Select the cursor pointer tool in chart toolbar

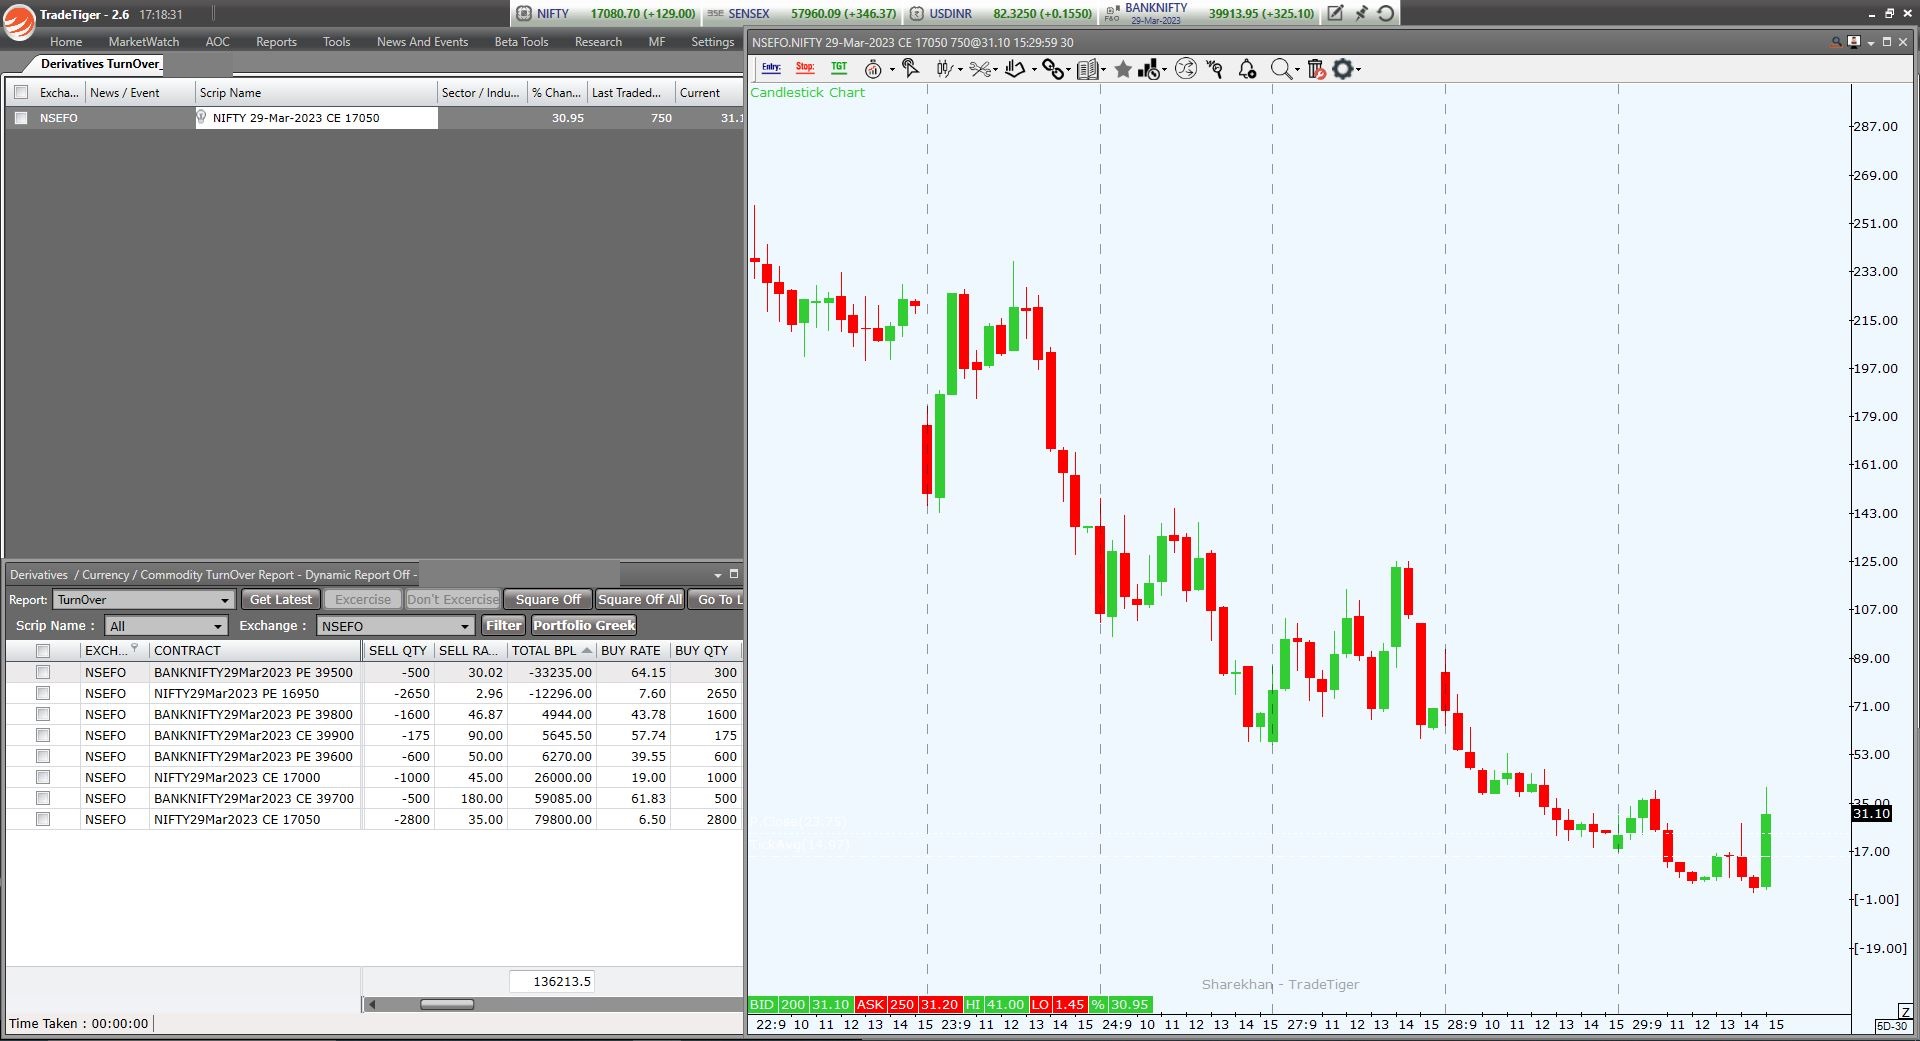pos(910,68)
